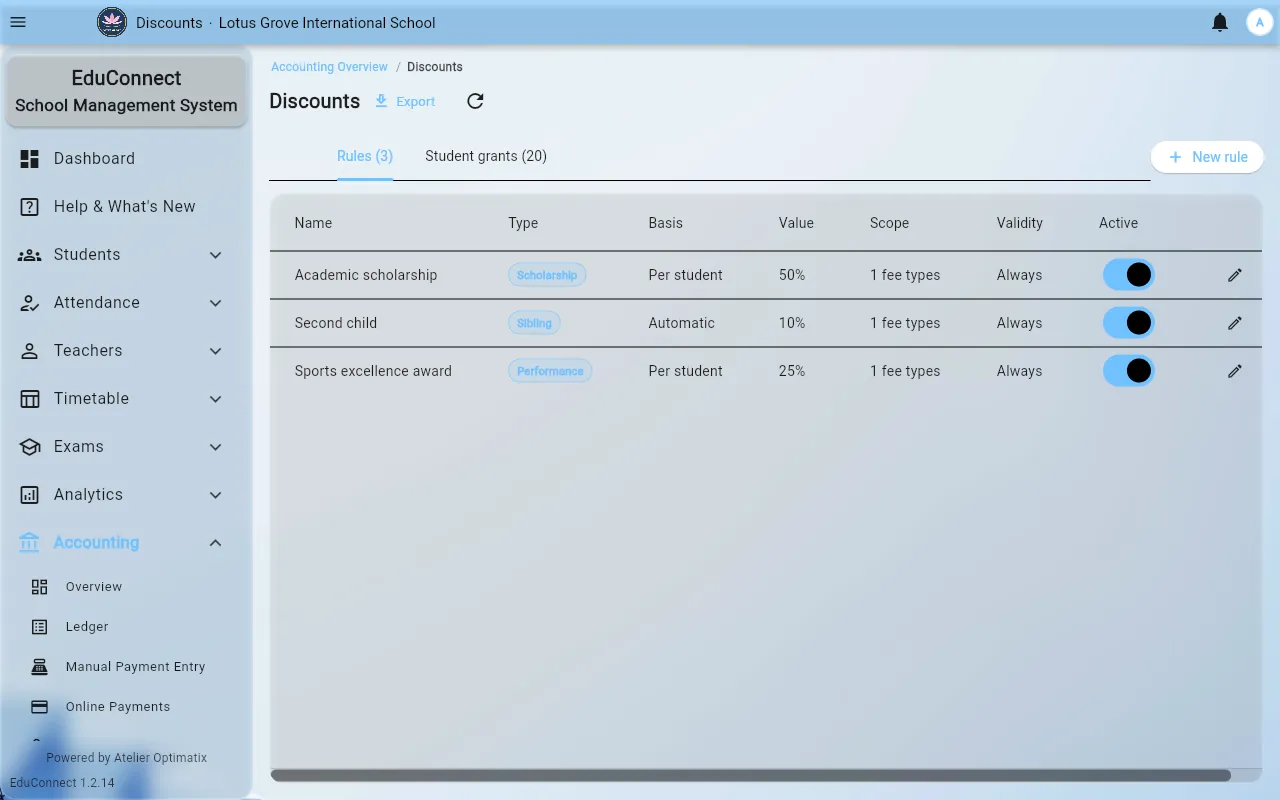This screenshot has height=800, width=1280.
Task: Click the Dashboard grid icon
Action: [x=30, y=158]
